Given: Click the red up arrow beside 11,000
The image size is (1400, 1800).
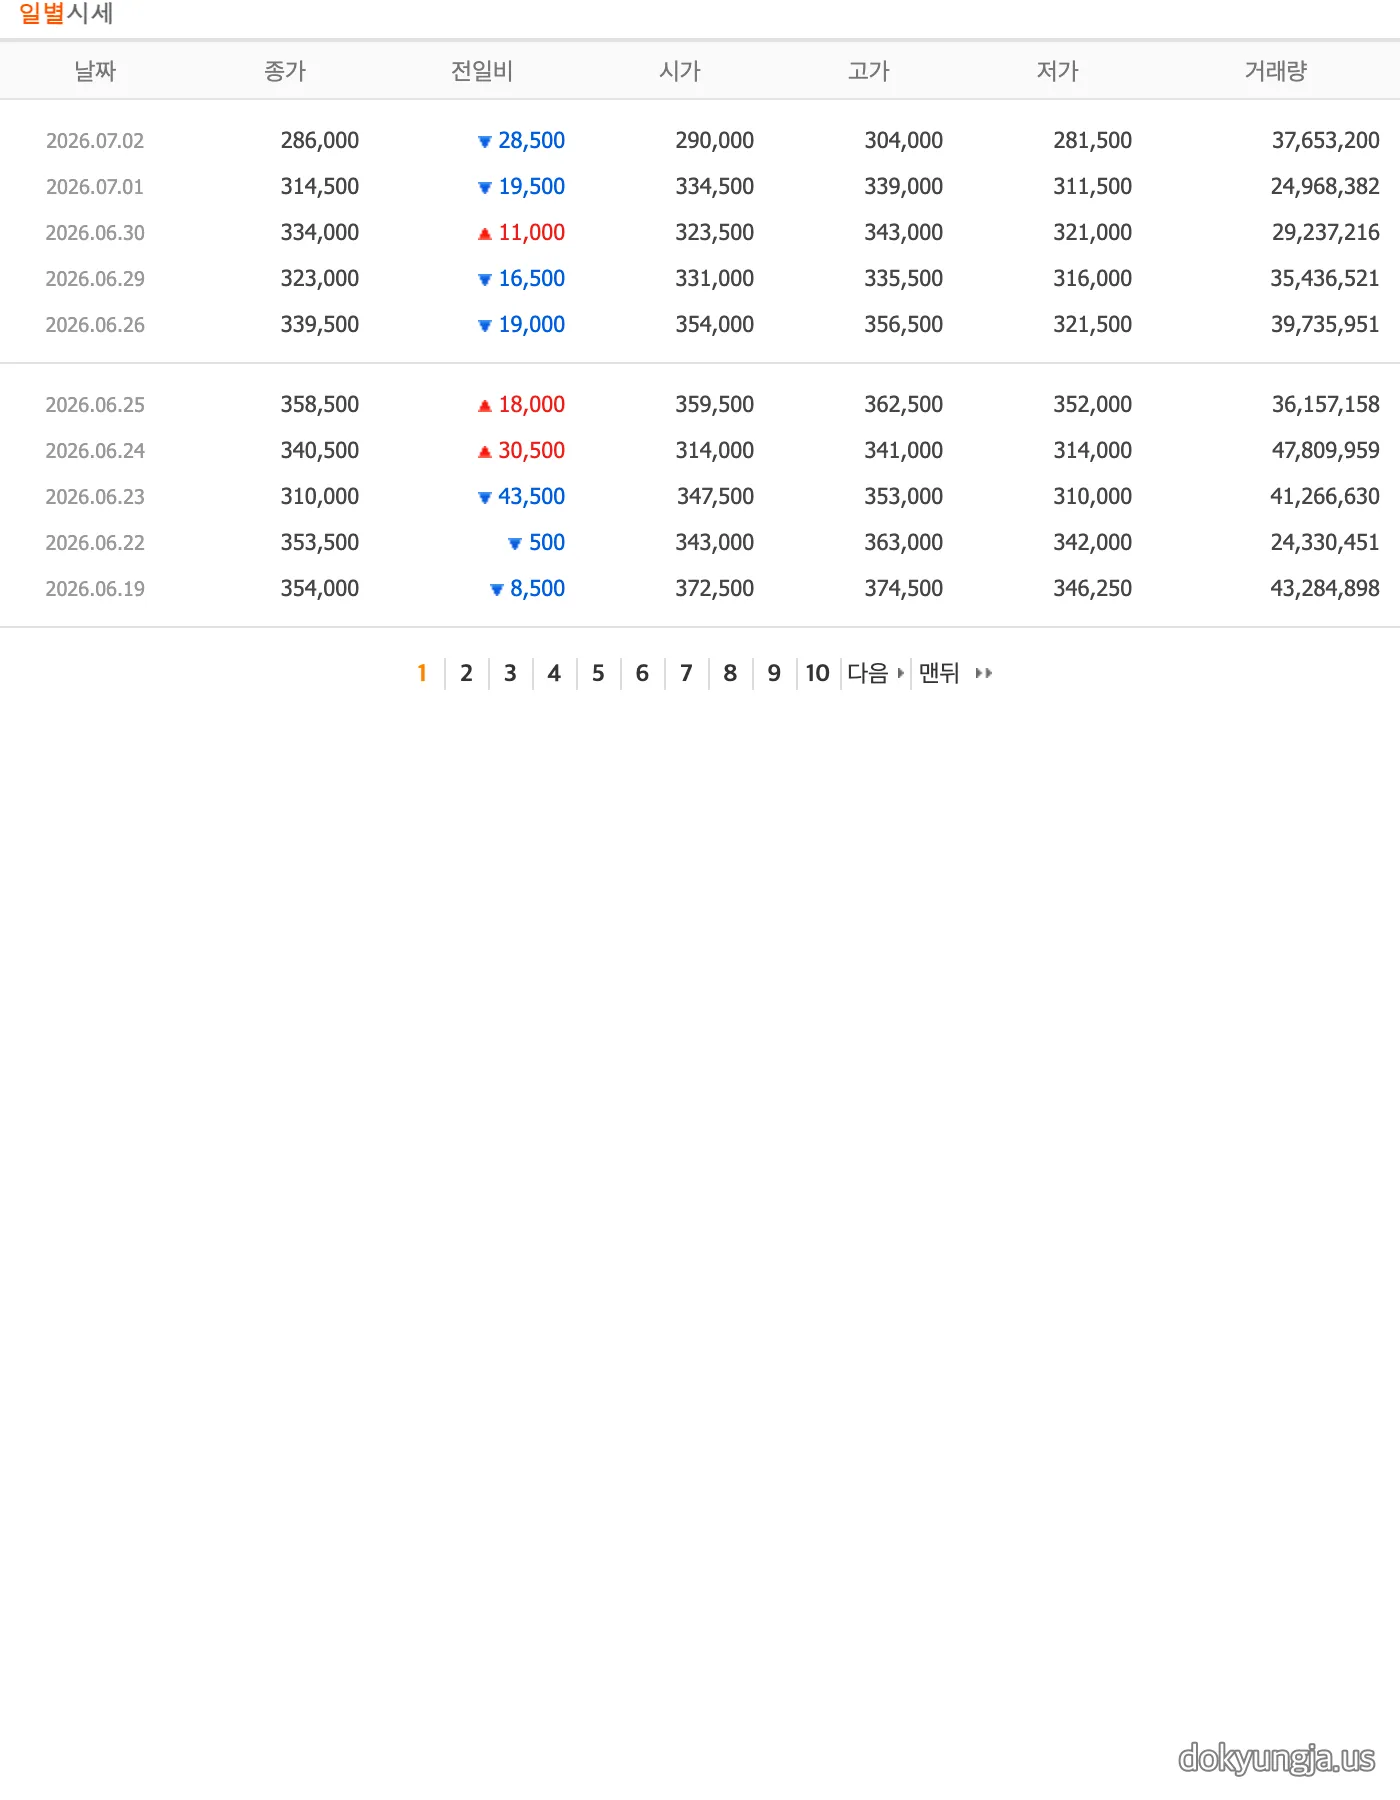Looking at the screenshot, I should point(485,234).
